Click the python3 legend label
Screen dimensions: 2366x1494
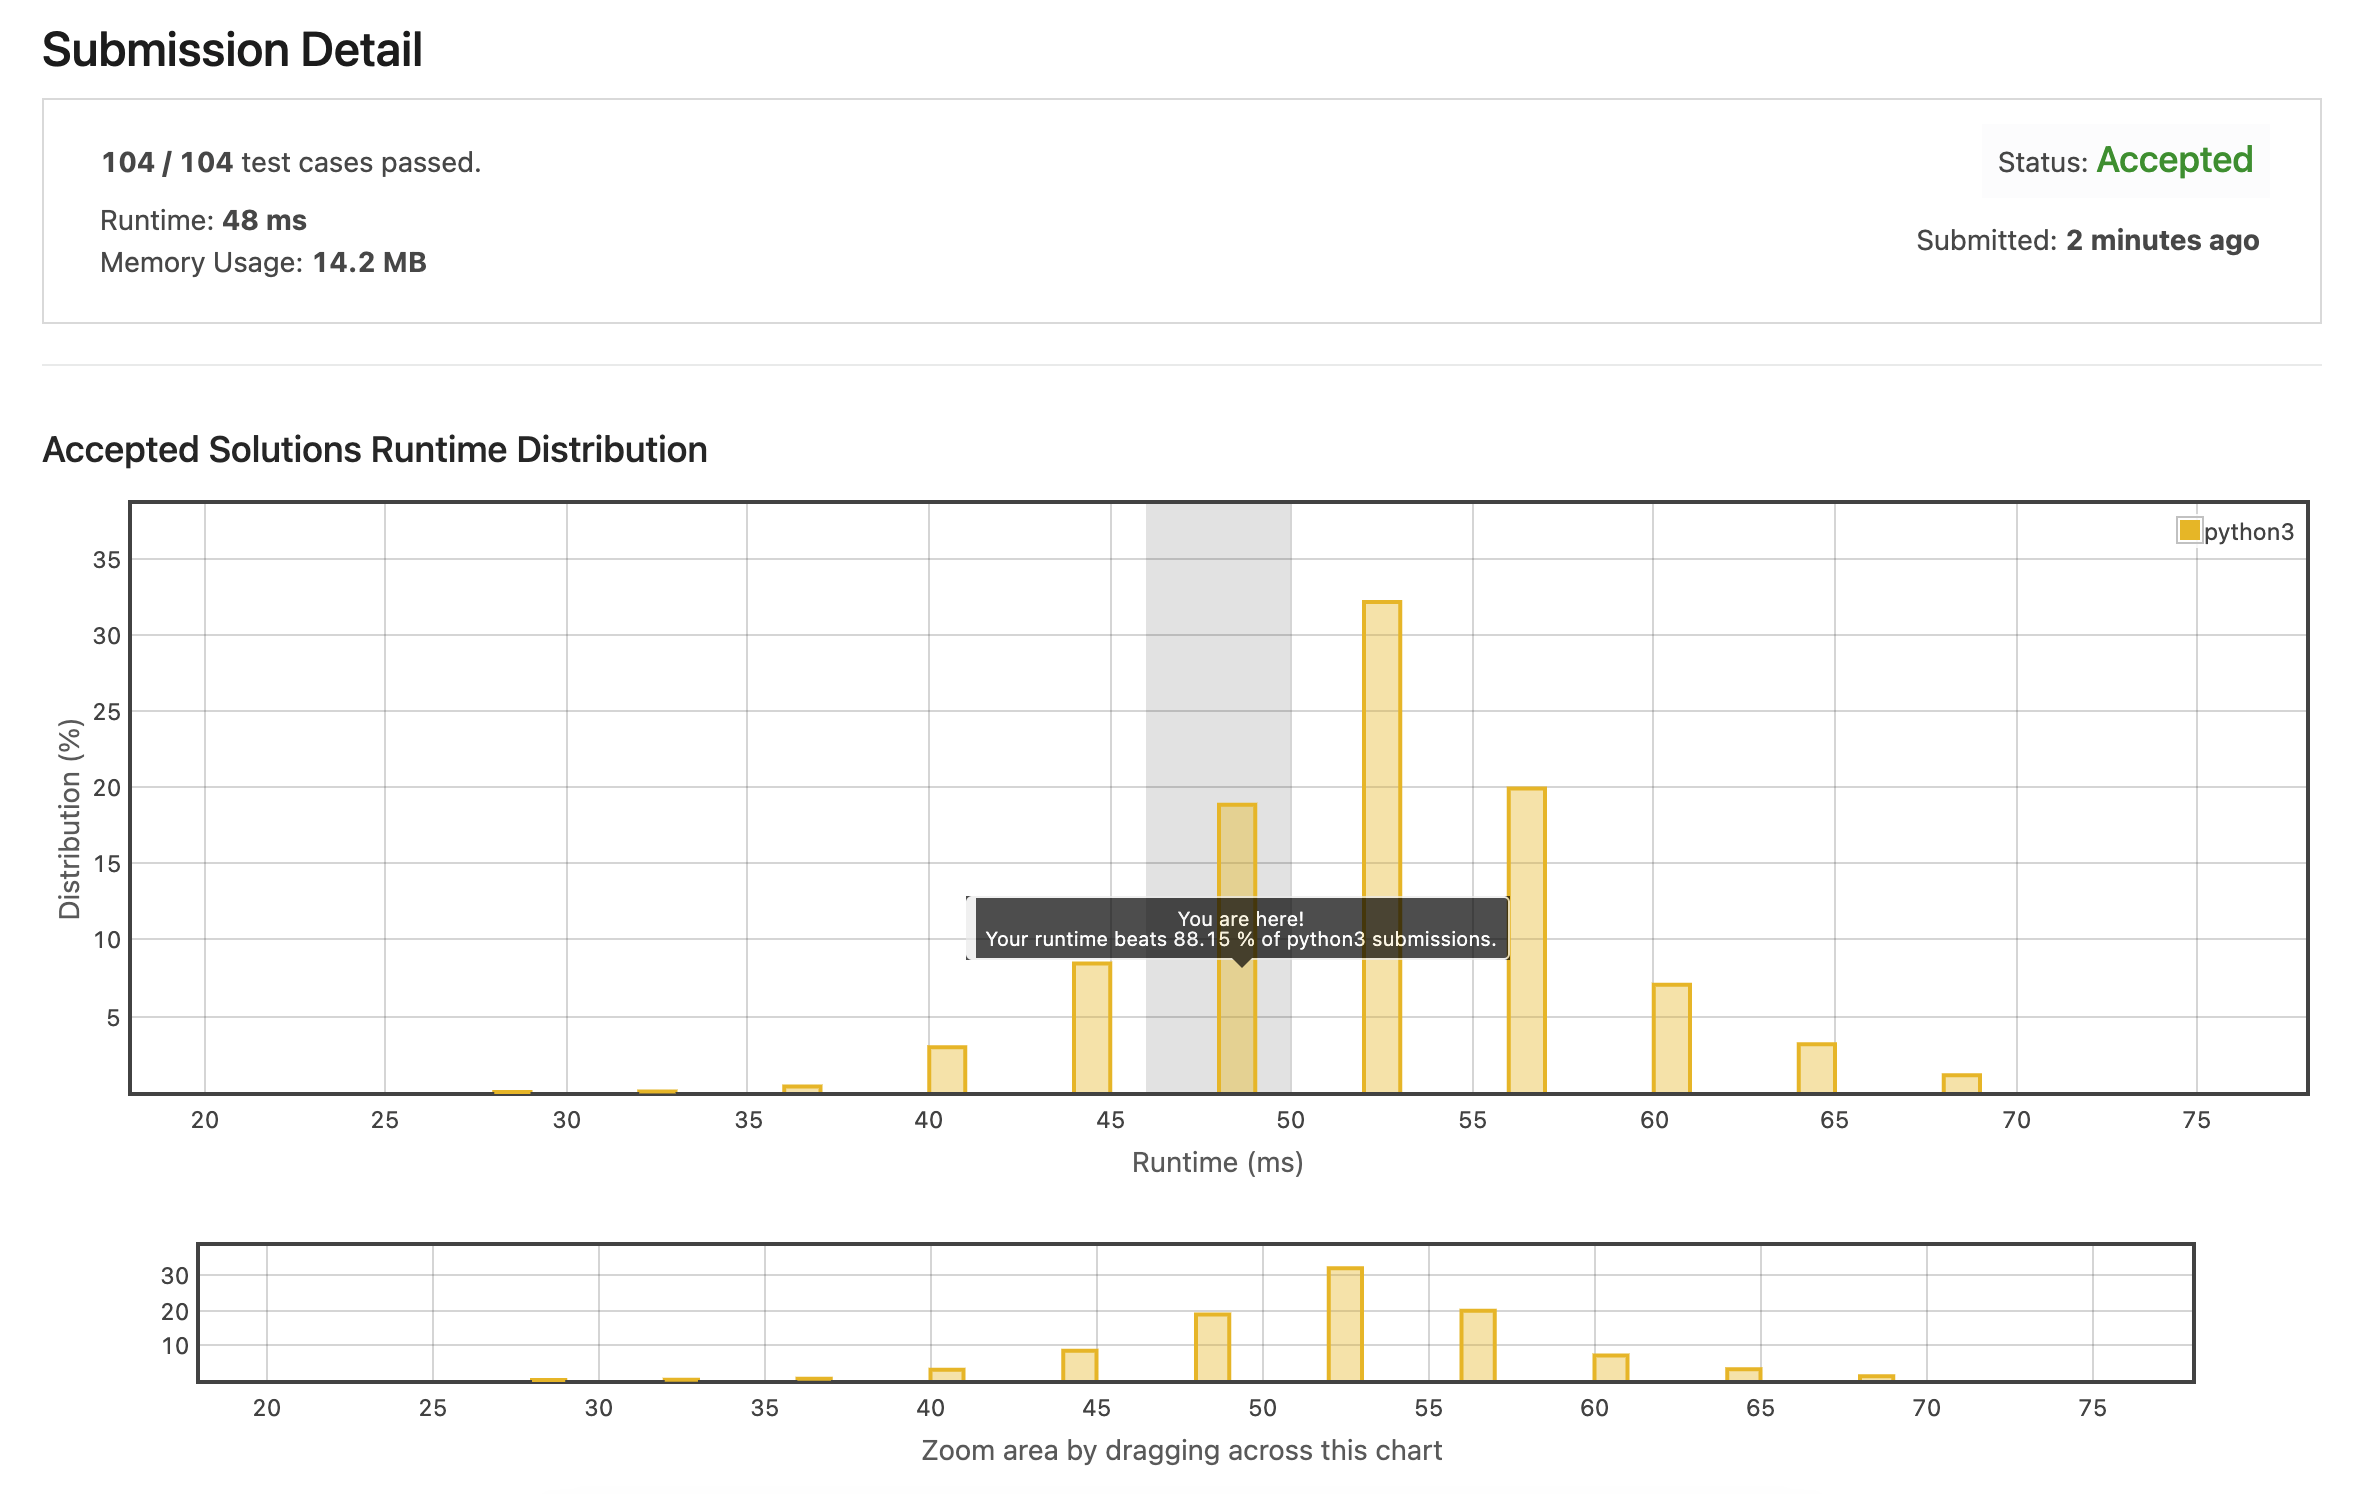pyautogui.click(x=2249, y=532)
